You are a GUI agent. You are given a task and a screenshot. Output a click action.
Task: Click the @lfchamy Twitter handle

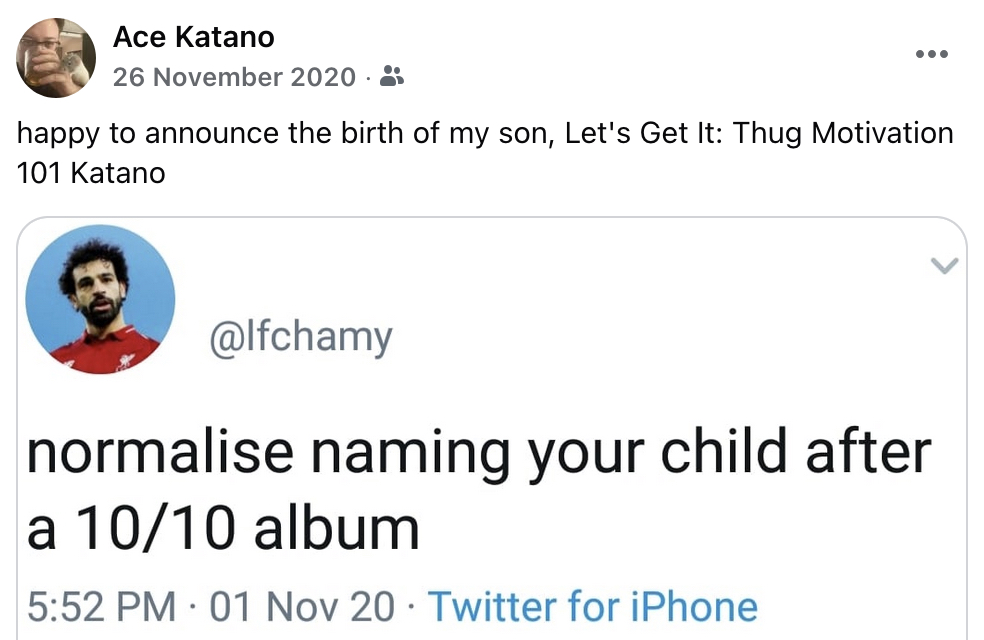coord(300,337)
